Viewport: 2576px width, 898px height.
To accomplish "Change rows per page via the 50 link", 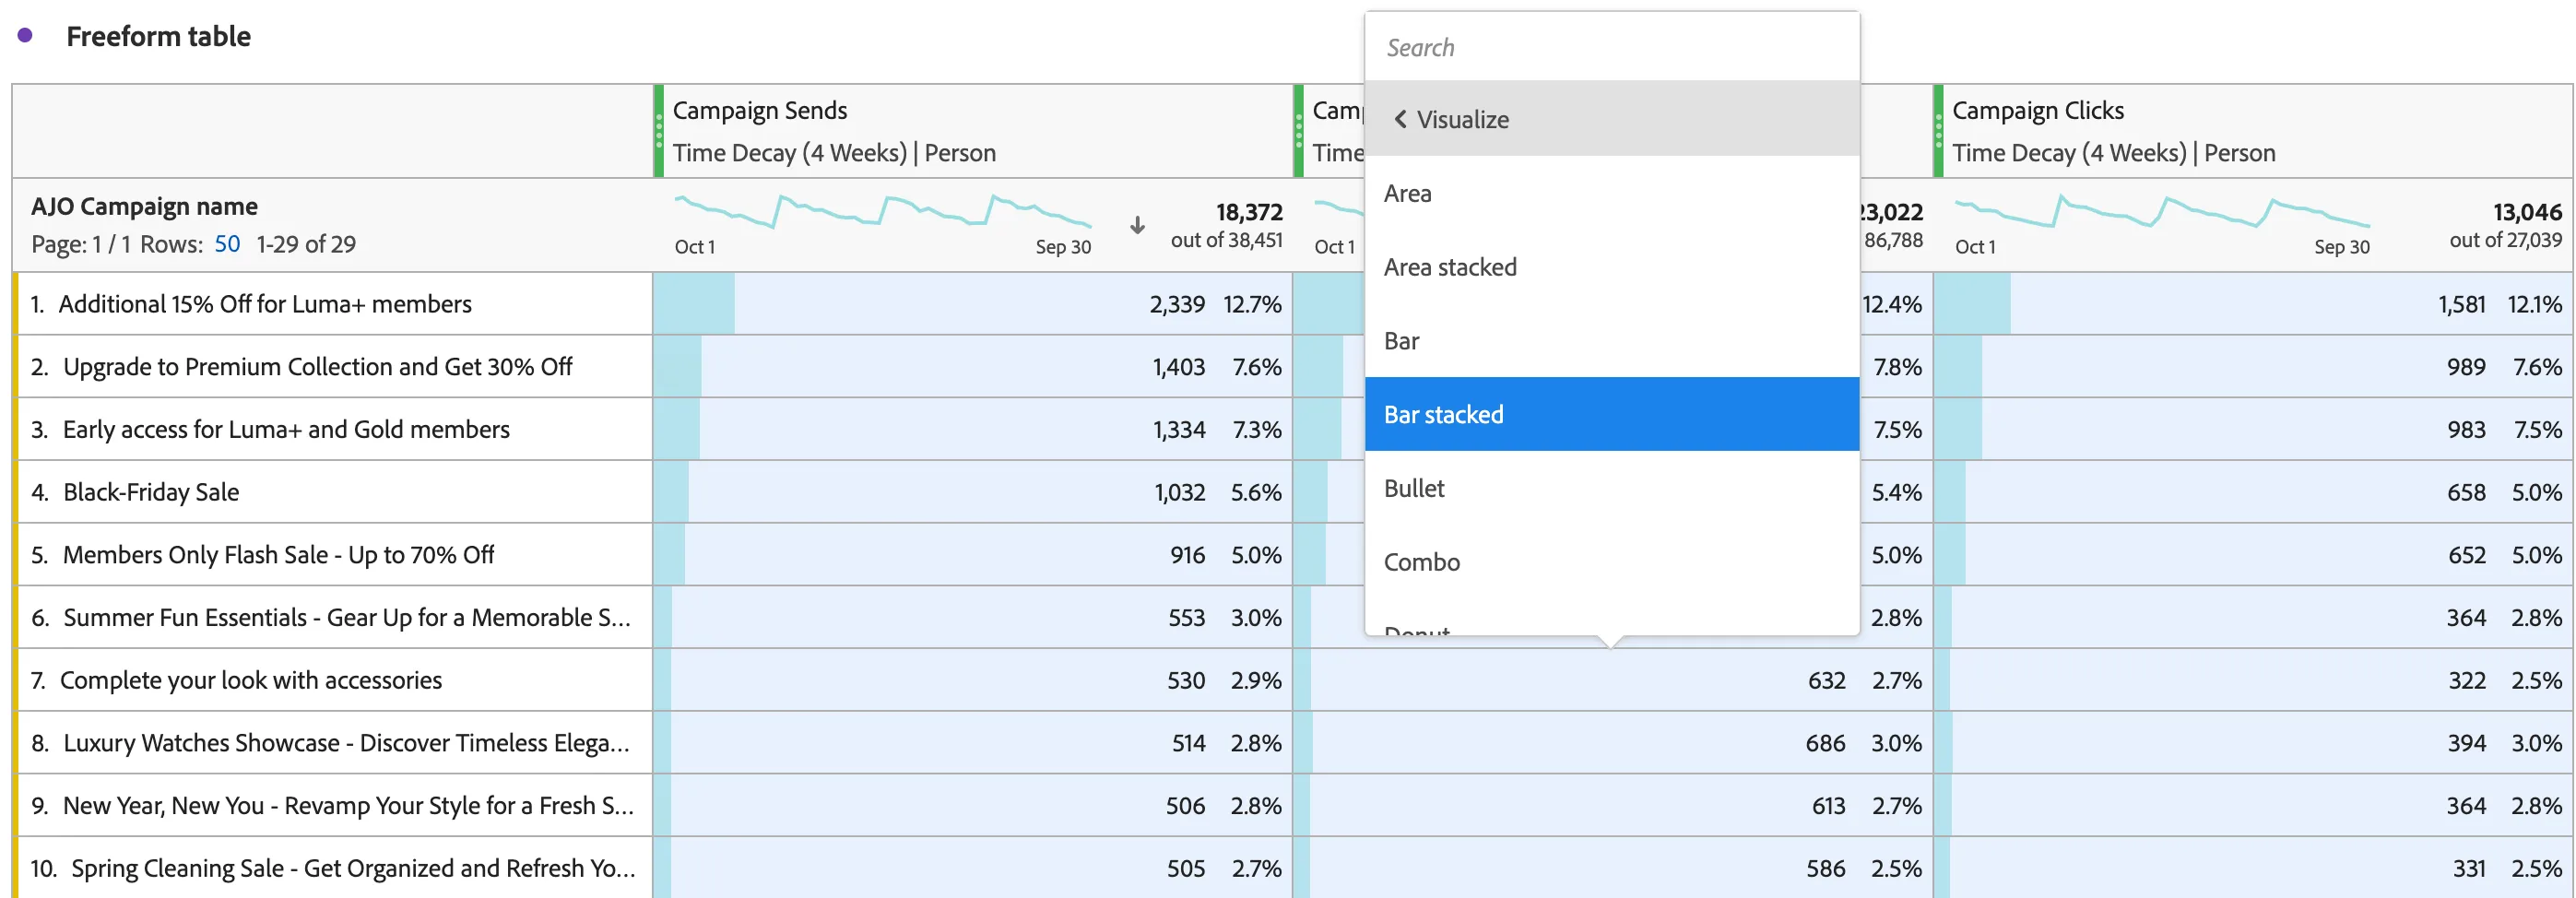I will click(227, 244).
